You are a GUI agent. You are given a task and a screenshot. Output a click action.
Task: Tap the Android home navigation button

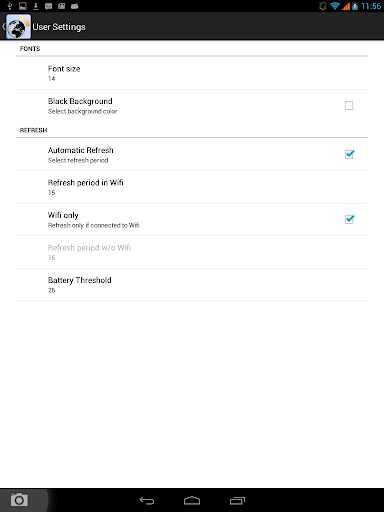pos(192,500)
